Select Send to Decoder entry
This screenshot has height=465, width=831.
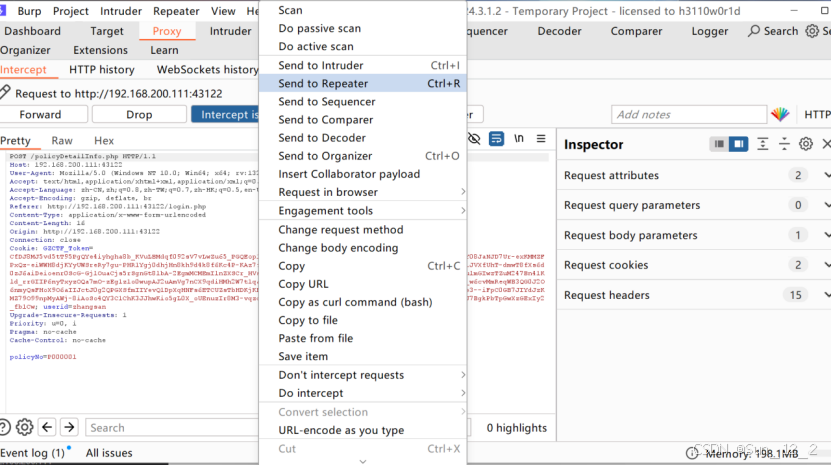(363, 138)
